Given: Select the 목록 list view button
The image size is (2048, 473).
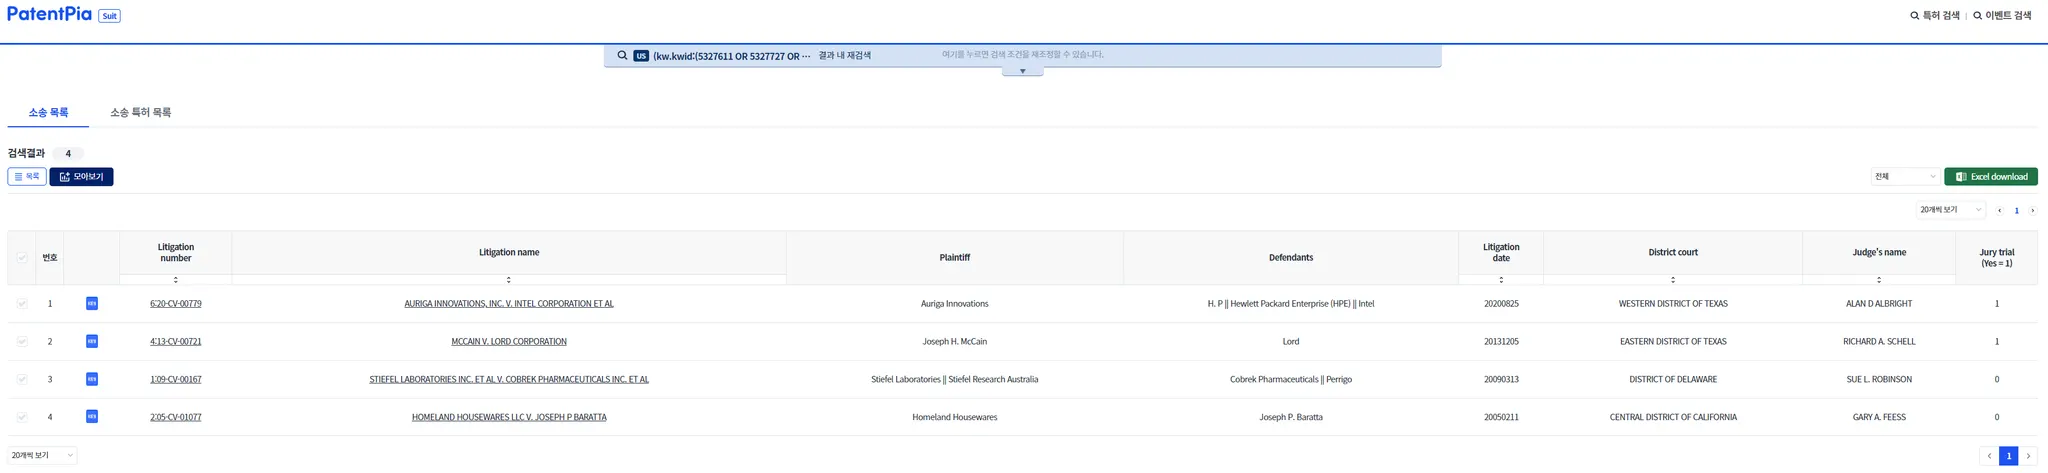Looking at the screenshot, I should click(x=27, y=177).
